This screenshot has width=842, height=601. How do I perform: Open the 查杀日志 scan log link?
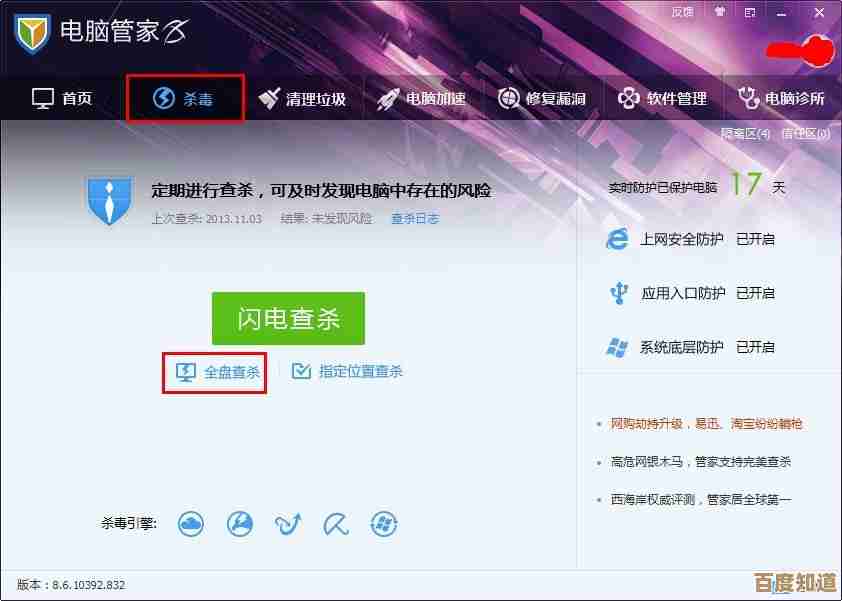[x=414, y=218]
